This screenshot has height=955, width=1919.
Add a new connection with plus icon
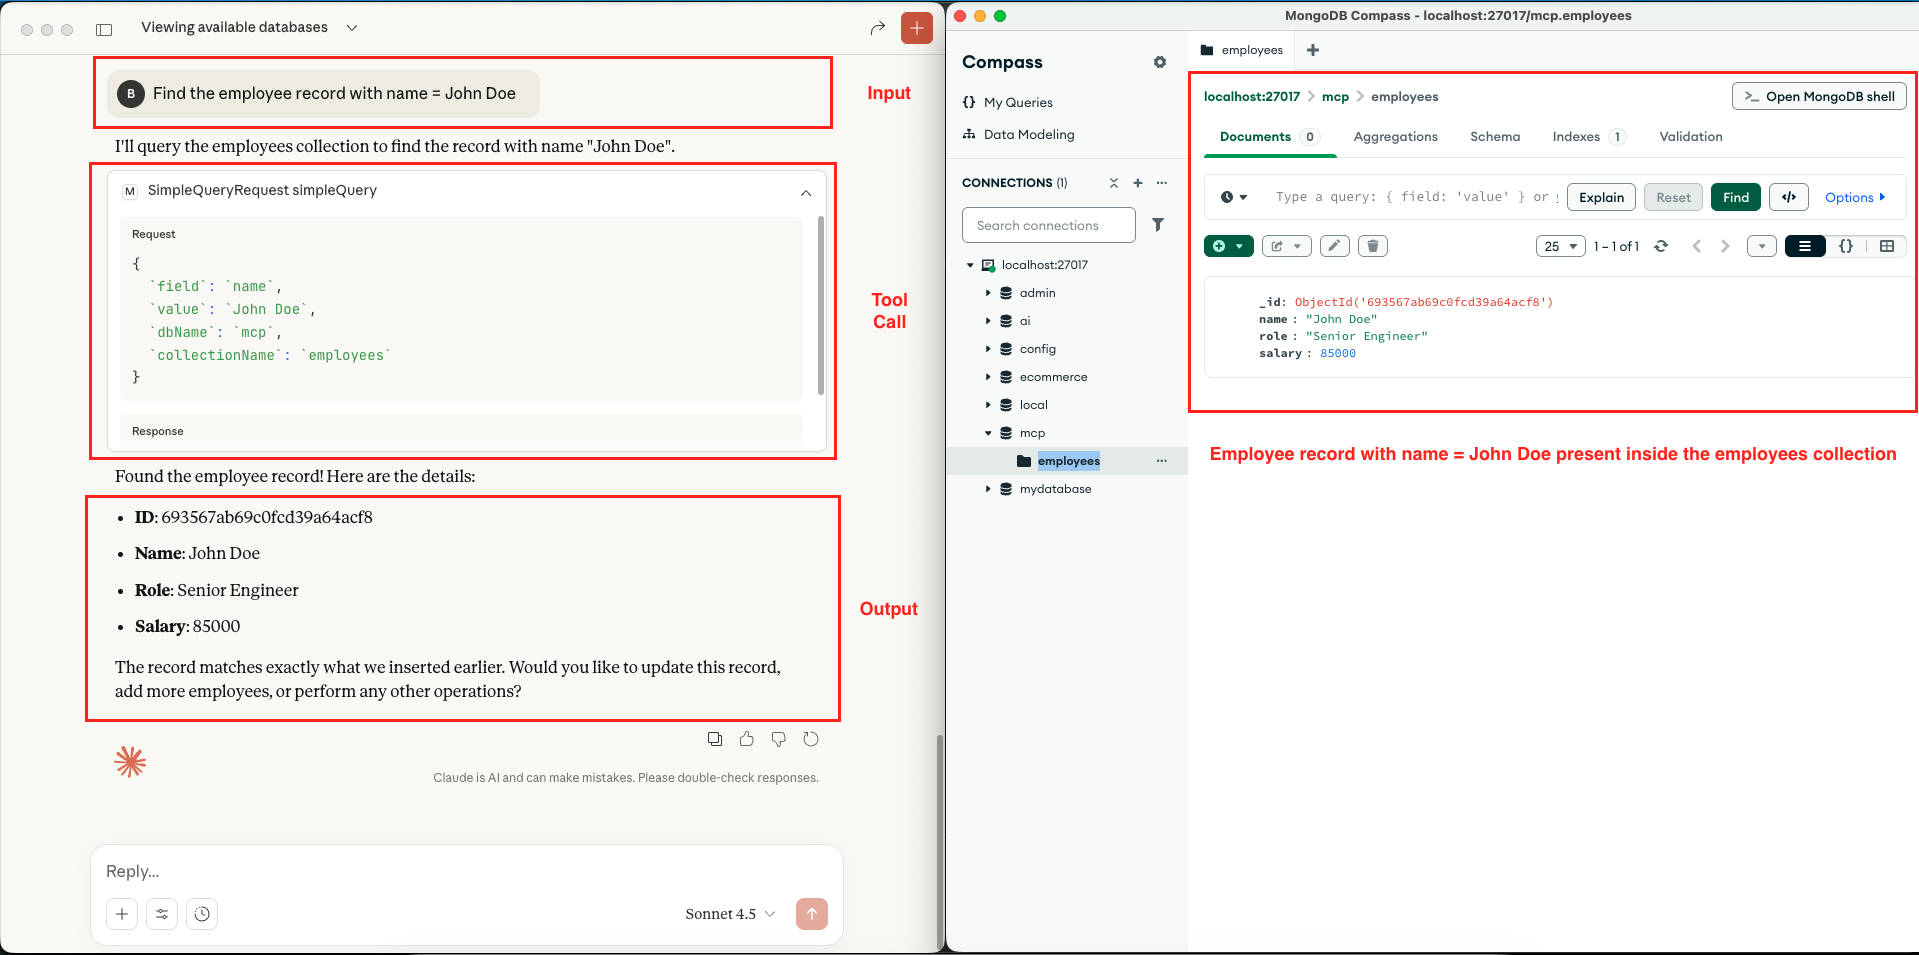(1137, 183)
